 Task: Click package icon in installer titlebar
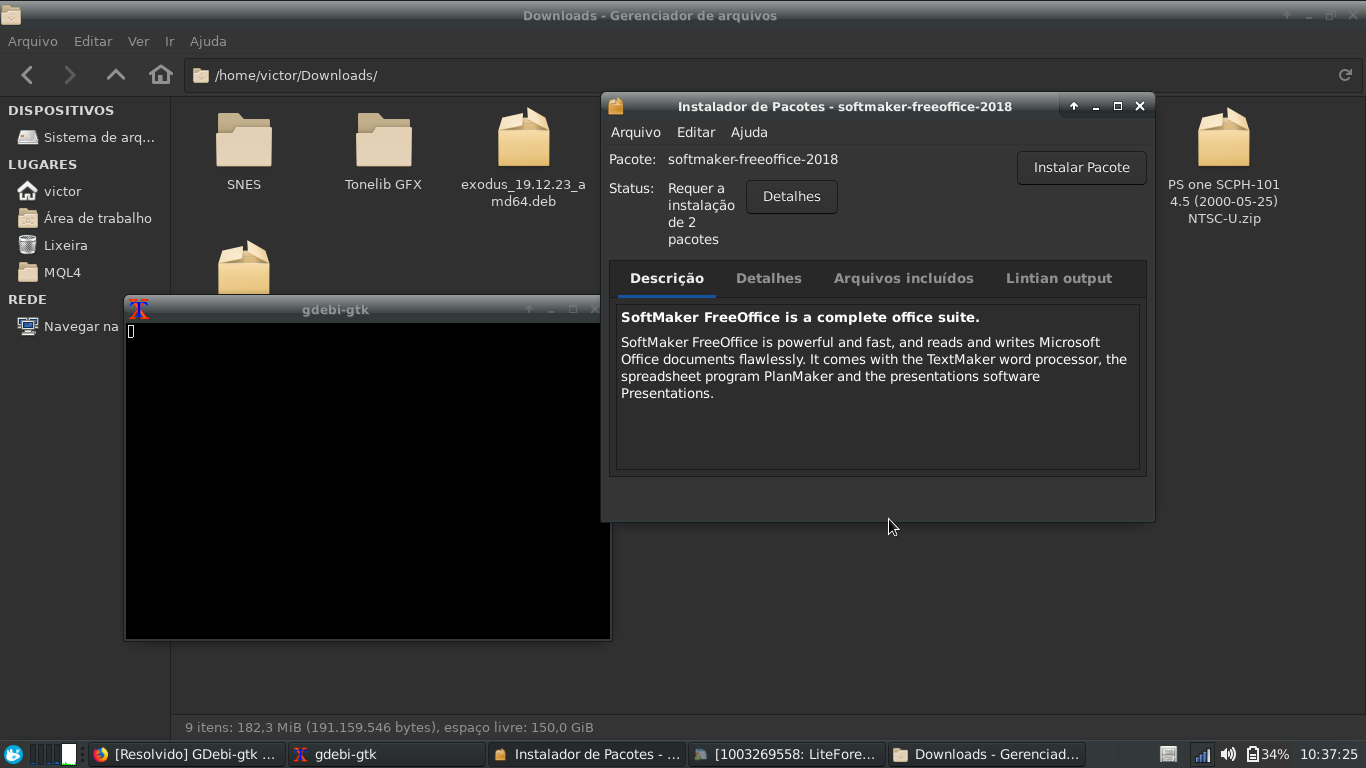616,106
